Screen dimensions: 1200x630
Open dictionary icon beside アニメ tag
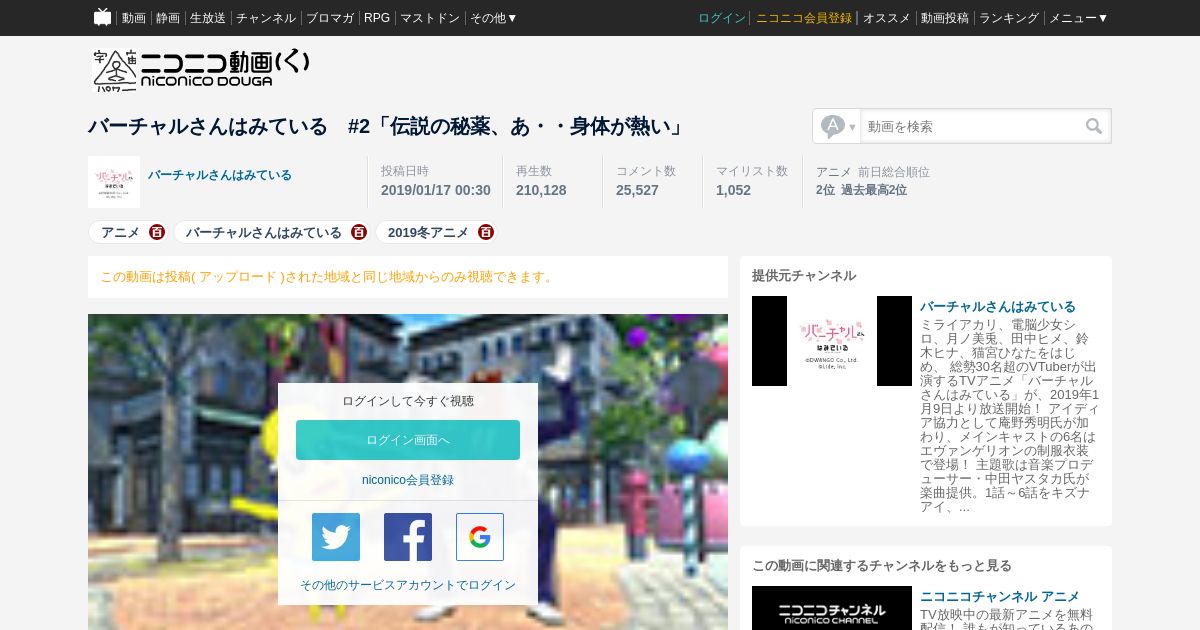(x=157, y=232)
